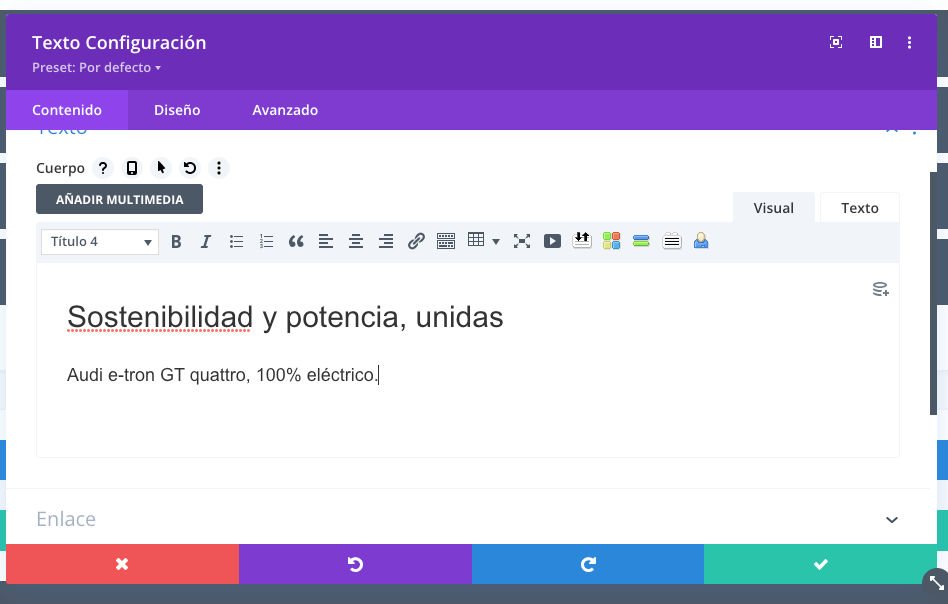The image size is (948, 604).
Task: Snap modal to sidebar columns icon
Action: click(875, 42)
